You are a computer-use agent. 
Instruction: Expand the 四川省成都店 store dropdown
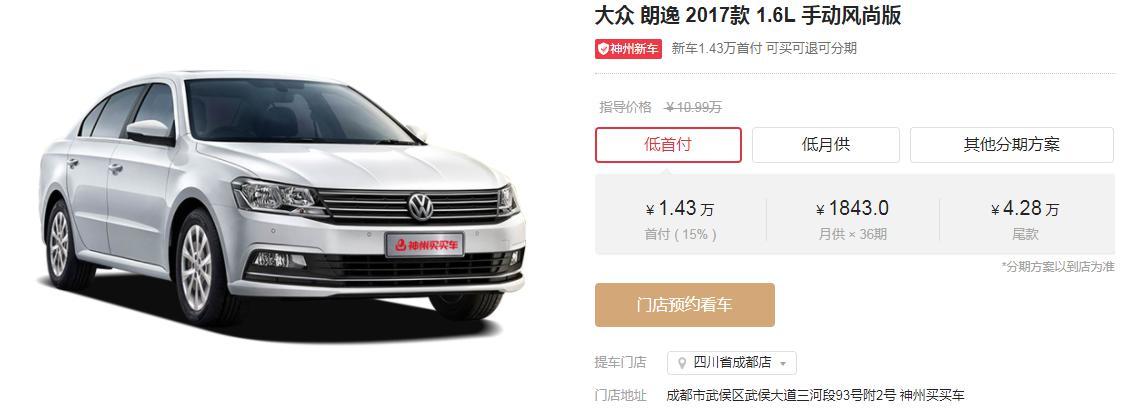[x=731, y=363]
